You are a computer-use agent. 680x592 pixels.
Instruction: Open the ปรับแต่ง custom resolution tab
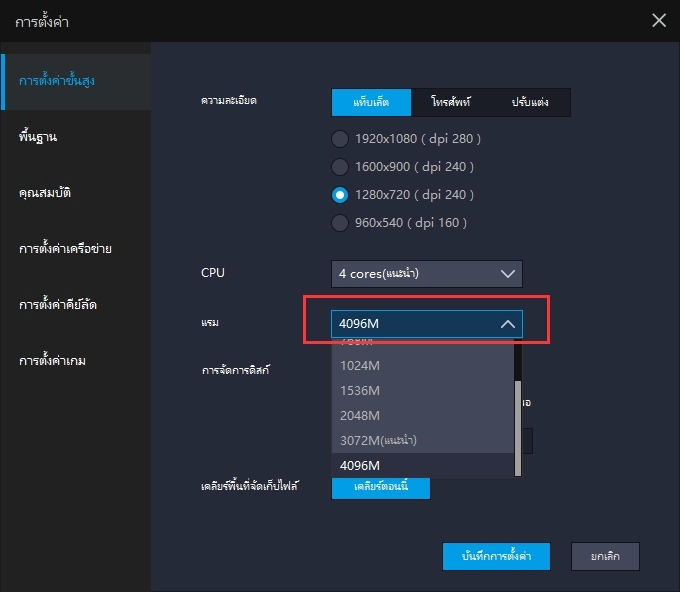pyautogui.click(x=531, y=102)
